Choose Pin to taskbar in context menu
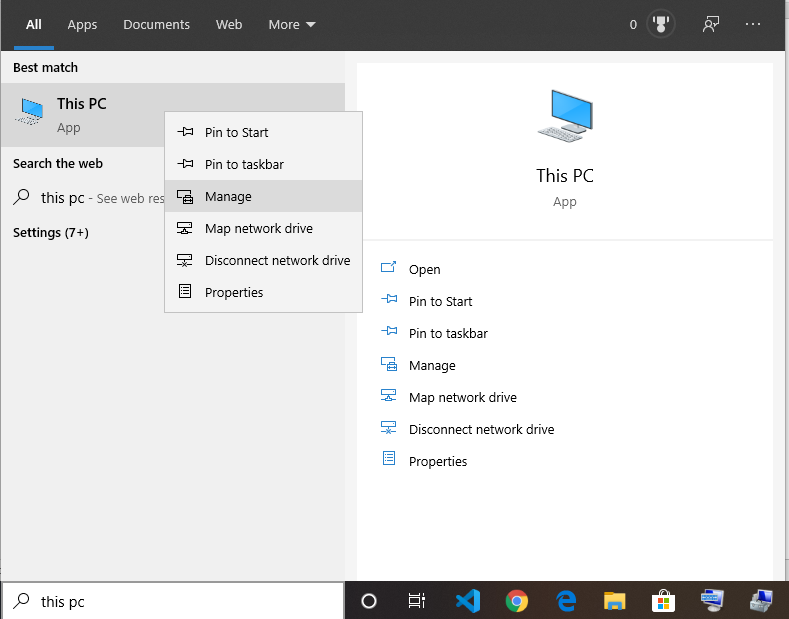Screen dimensions: 789x619 point(242,165)
